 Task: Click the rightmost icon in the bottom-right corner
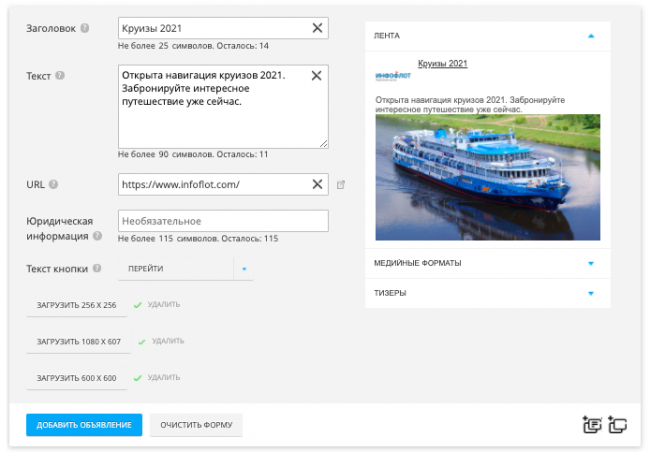617,424
